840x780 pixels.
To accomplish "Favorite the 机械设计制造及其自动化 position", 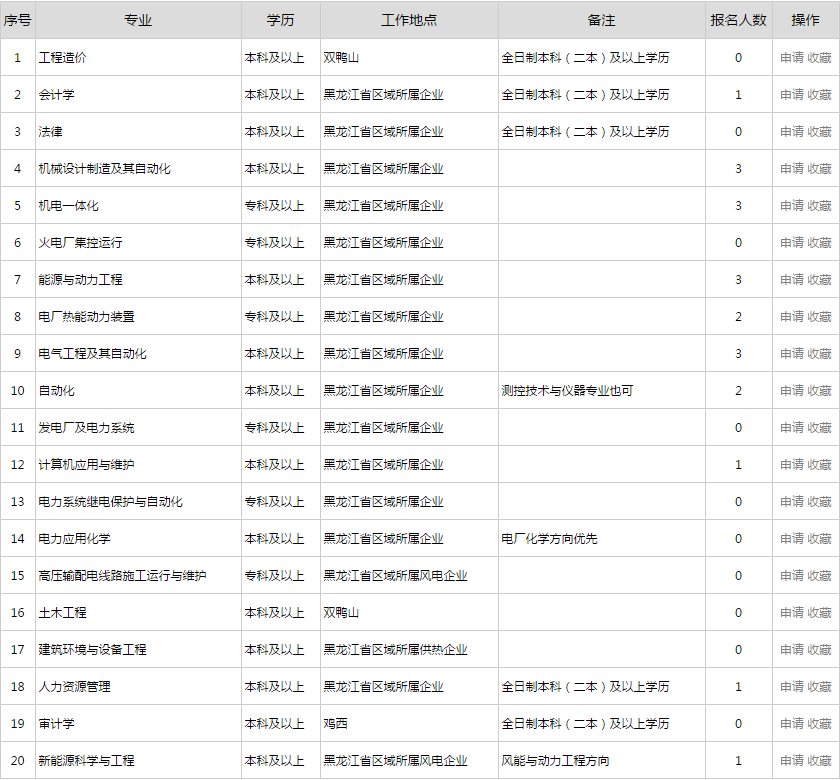I will [819, 169].
